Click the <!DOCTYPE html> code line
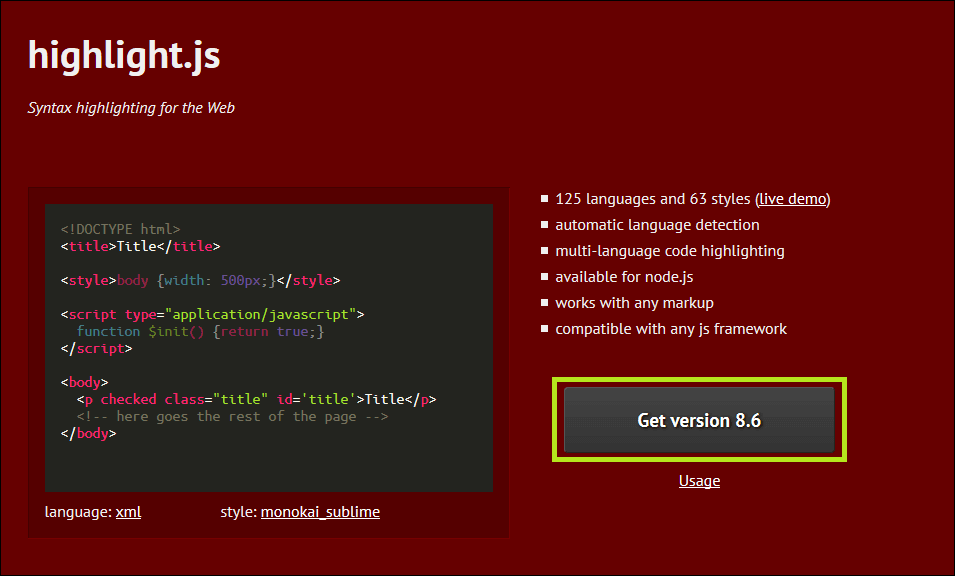Image resolution: width=955 pixels, height=576 pixels. tap(121, 229)
